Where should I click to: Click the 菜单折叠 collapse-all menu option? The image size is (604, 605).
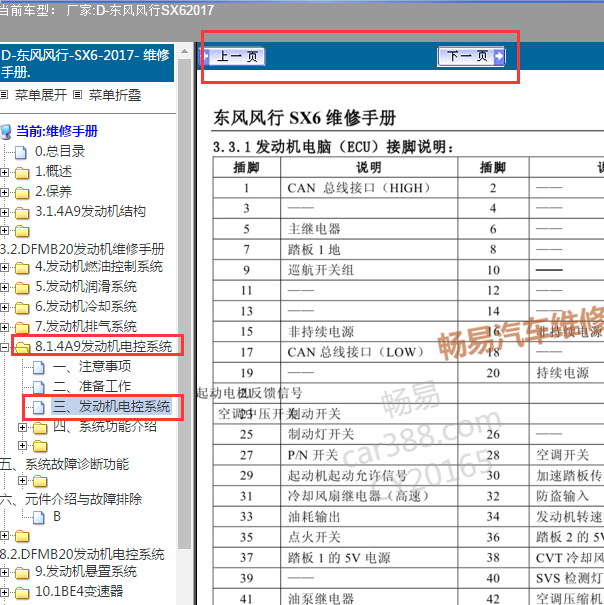point(114,95)
